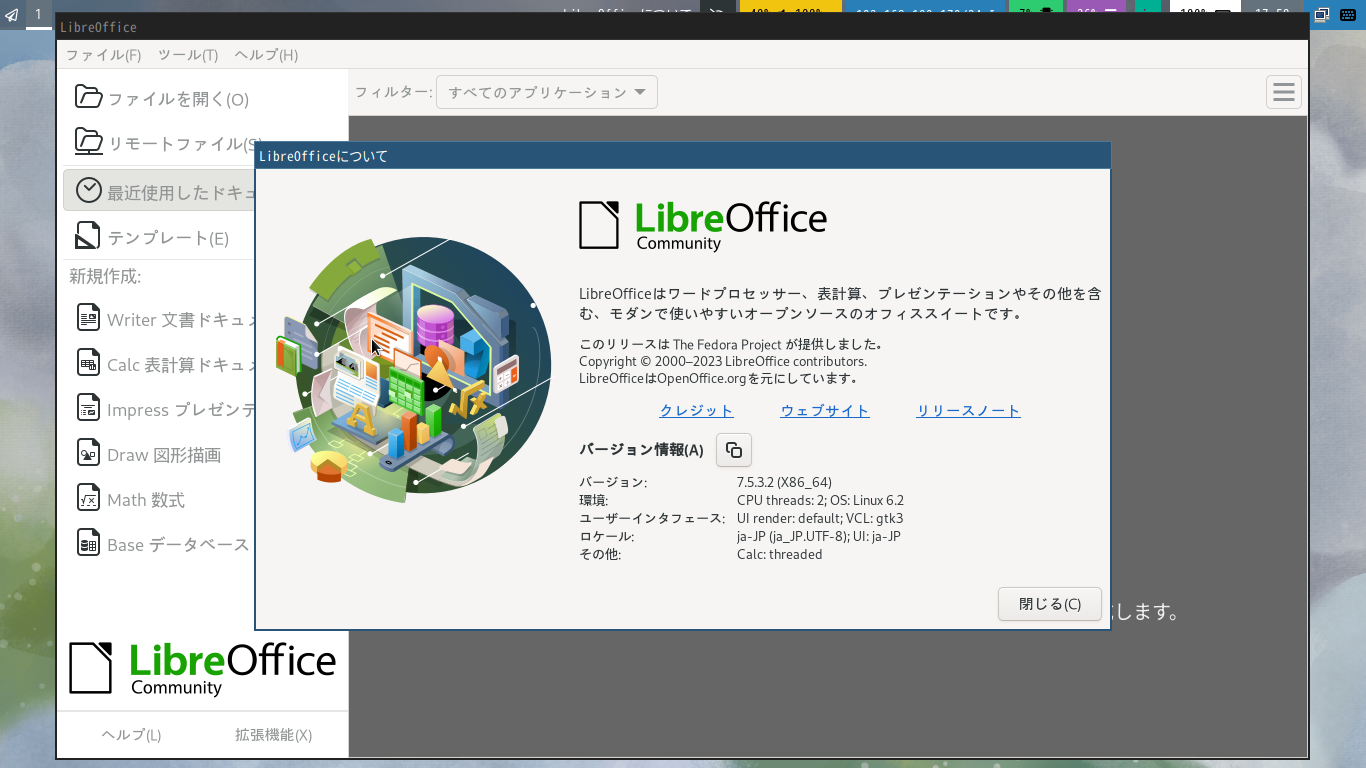The image size is (1366, 768).
Task: Click the 'バージョン情報(A)' heading
Action: click(641, 450)
